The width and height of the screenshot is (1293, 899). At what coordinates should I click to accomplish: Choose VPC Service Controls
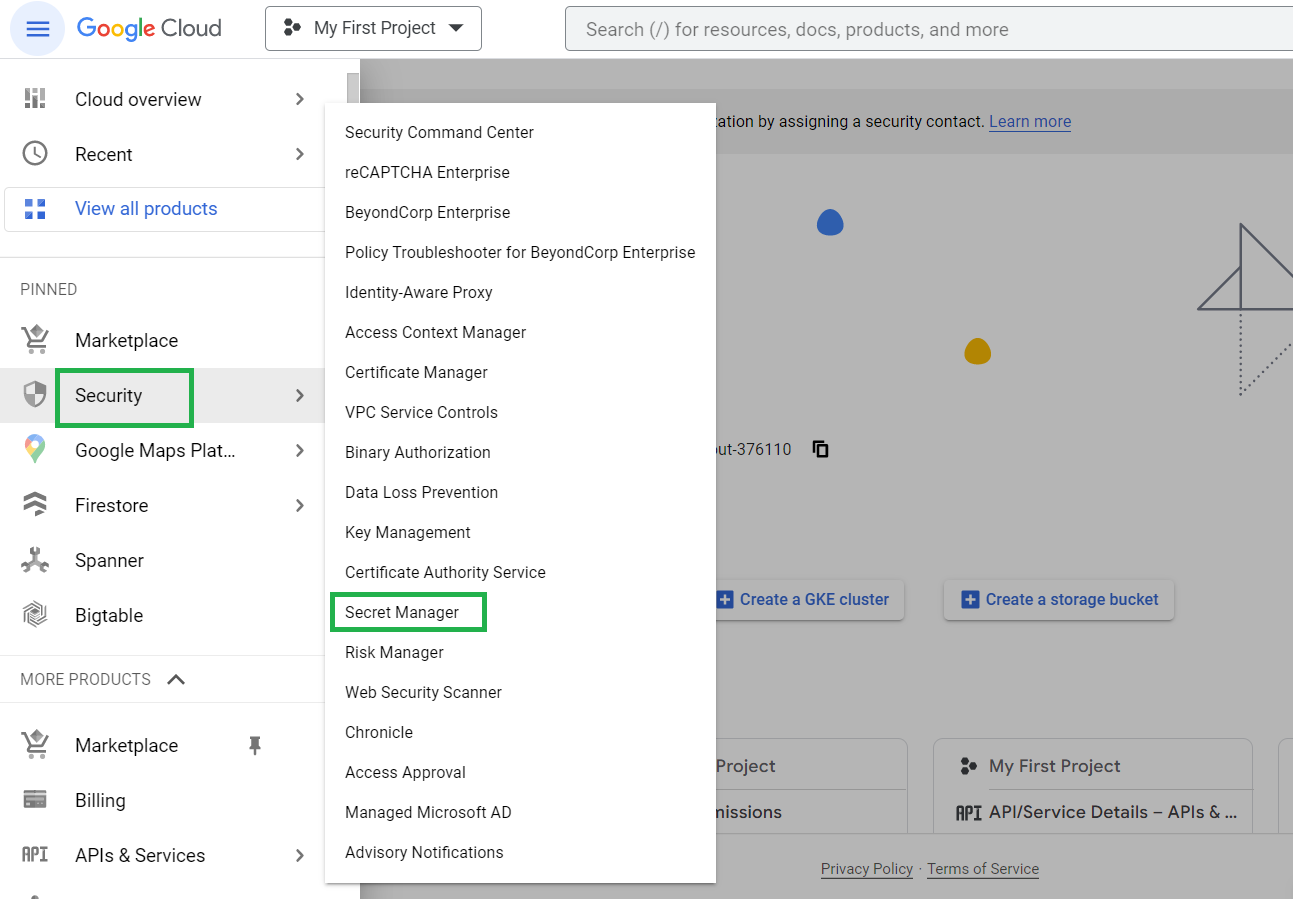click(x=421, y=412)
